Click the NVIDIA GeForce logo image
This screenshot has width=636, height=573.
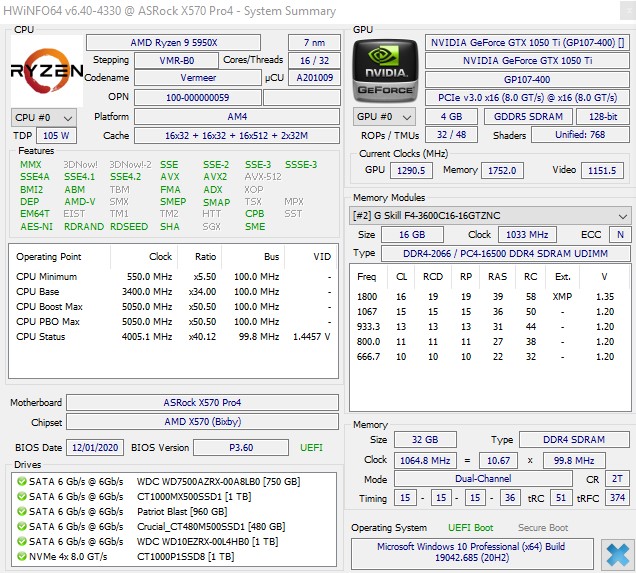point(385,71)
